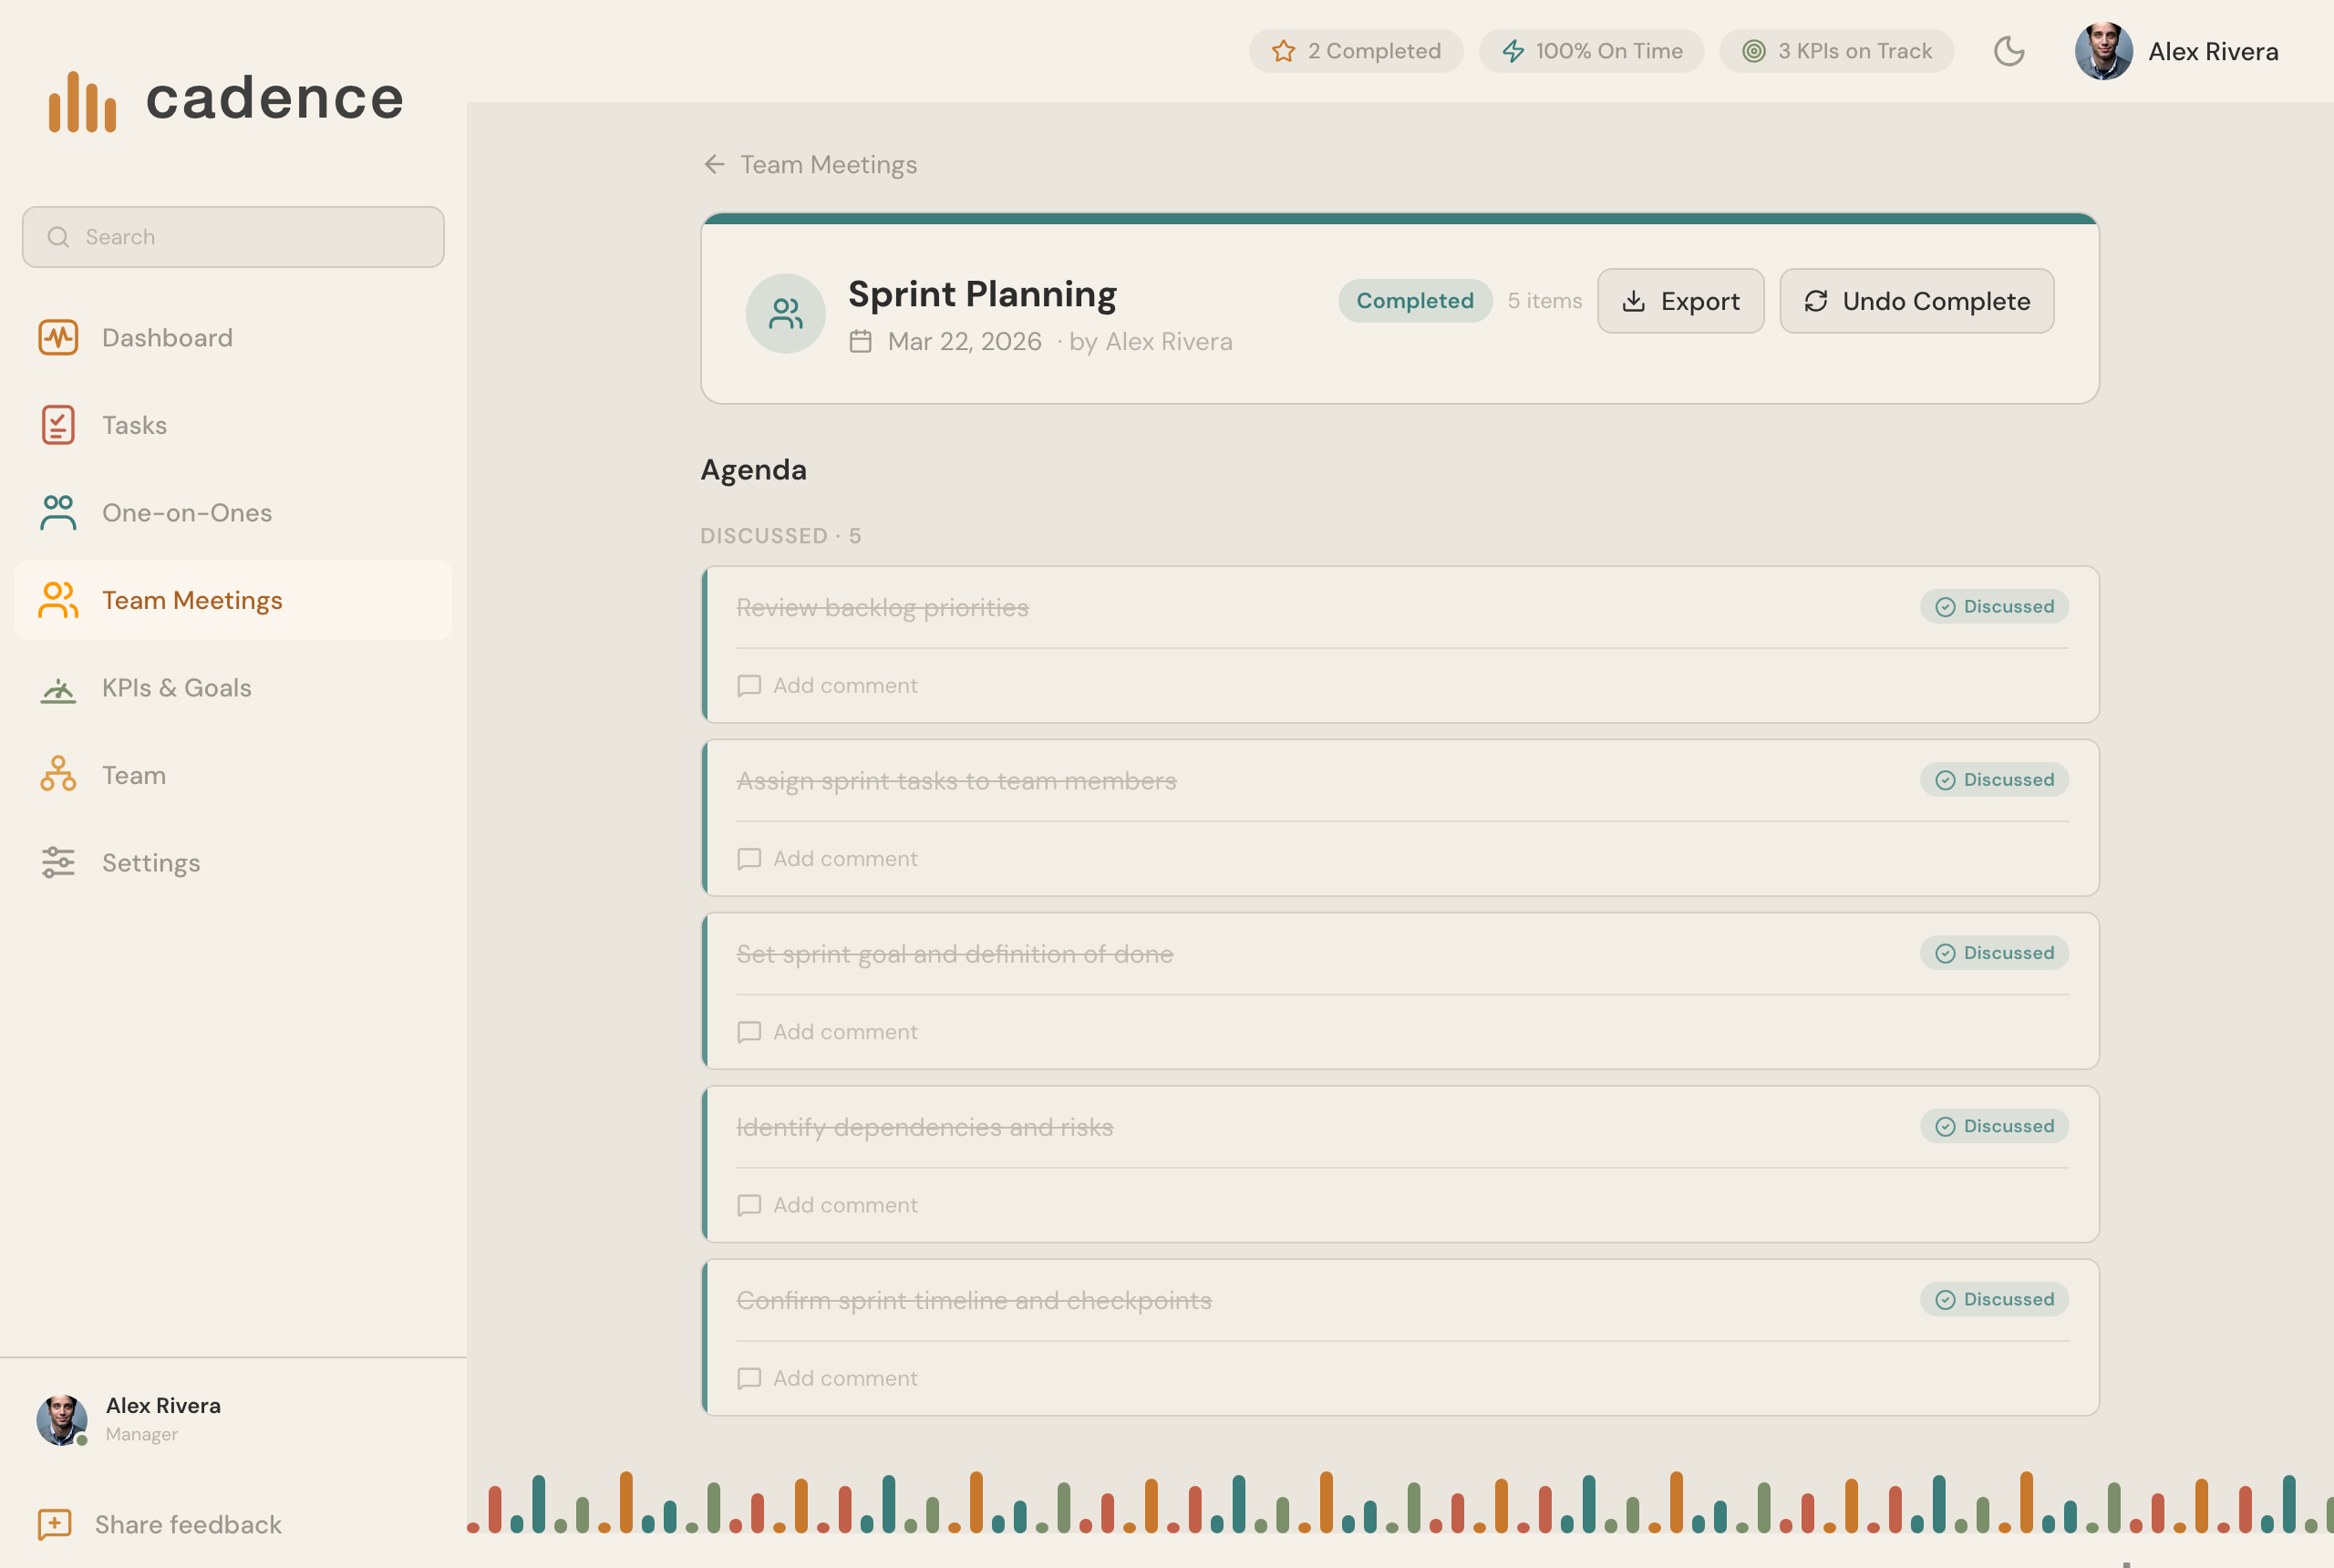2334x1568 pixels.
Task: Click the 2 Completed star badge
Action: point(1355,51)
